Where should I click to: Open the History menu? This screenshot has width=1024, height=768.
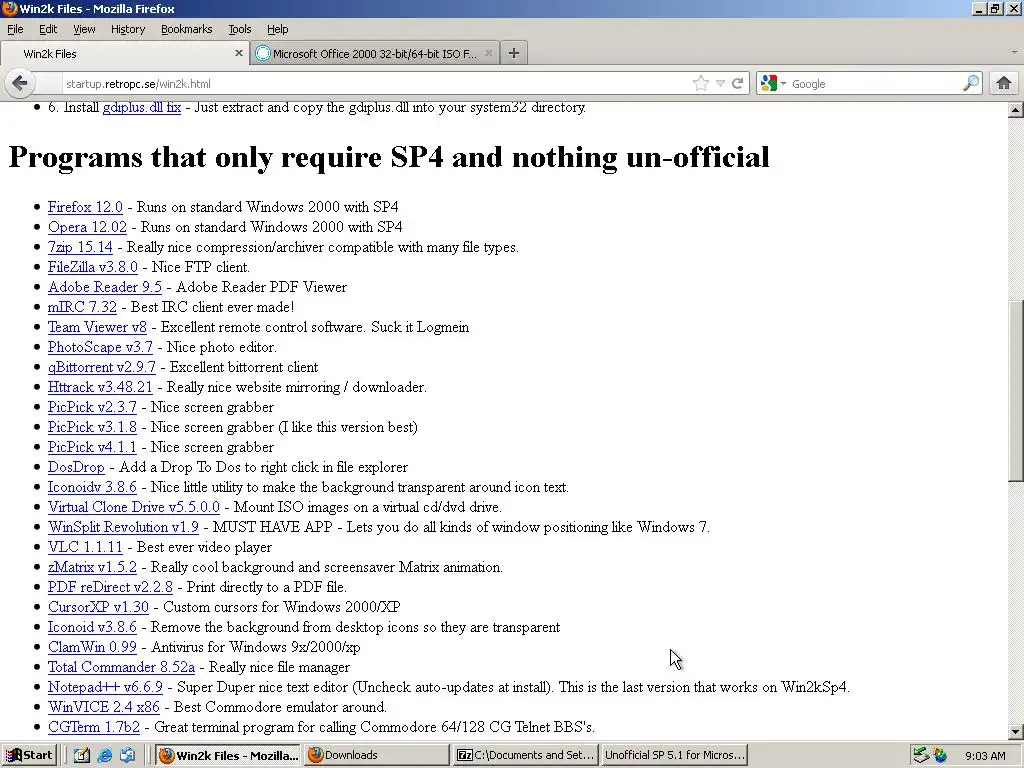[127, 29]
